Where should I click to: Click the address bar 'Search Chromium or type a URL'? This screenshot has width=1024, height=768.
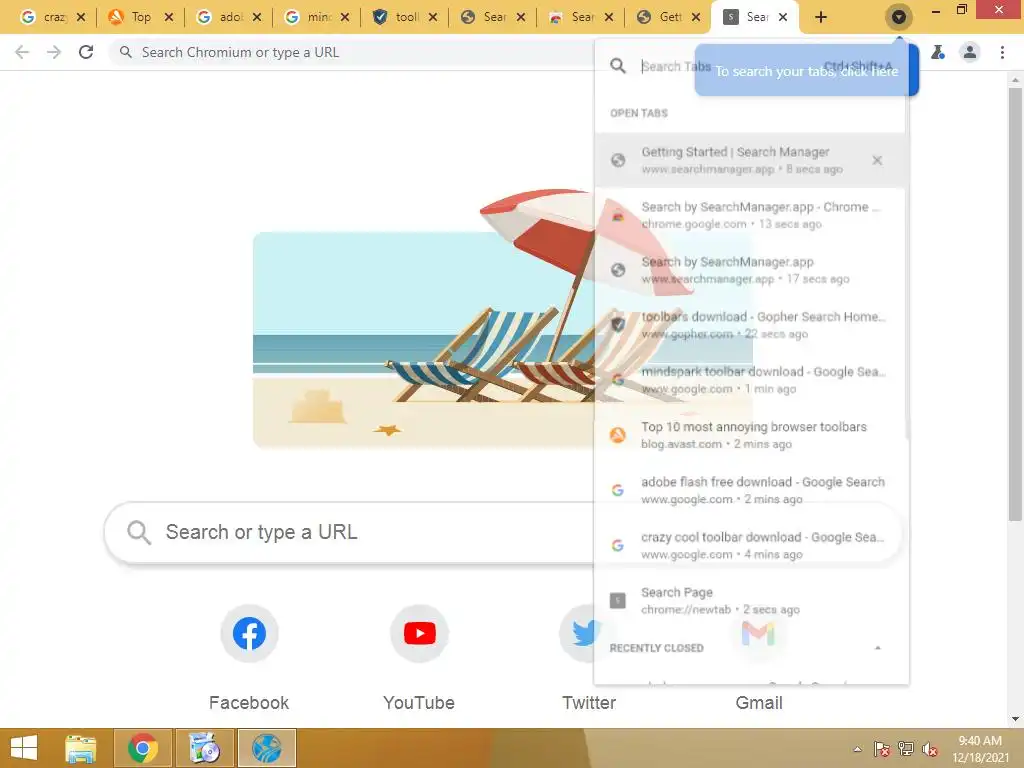[353, 52]
